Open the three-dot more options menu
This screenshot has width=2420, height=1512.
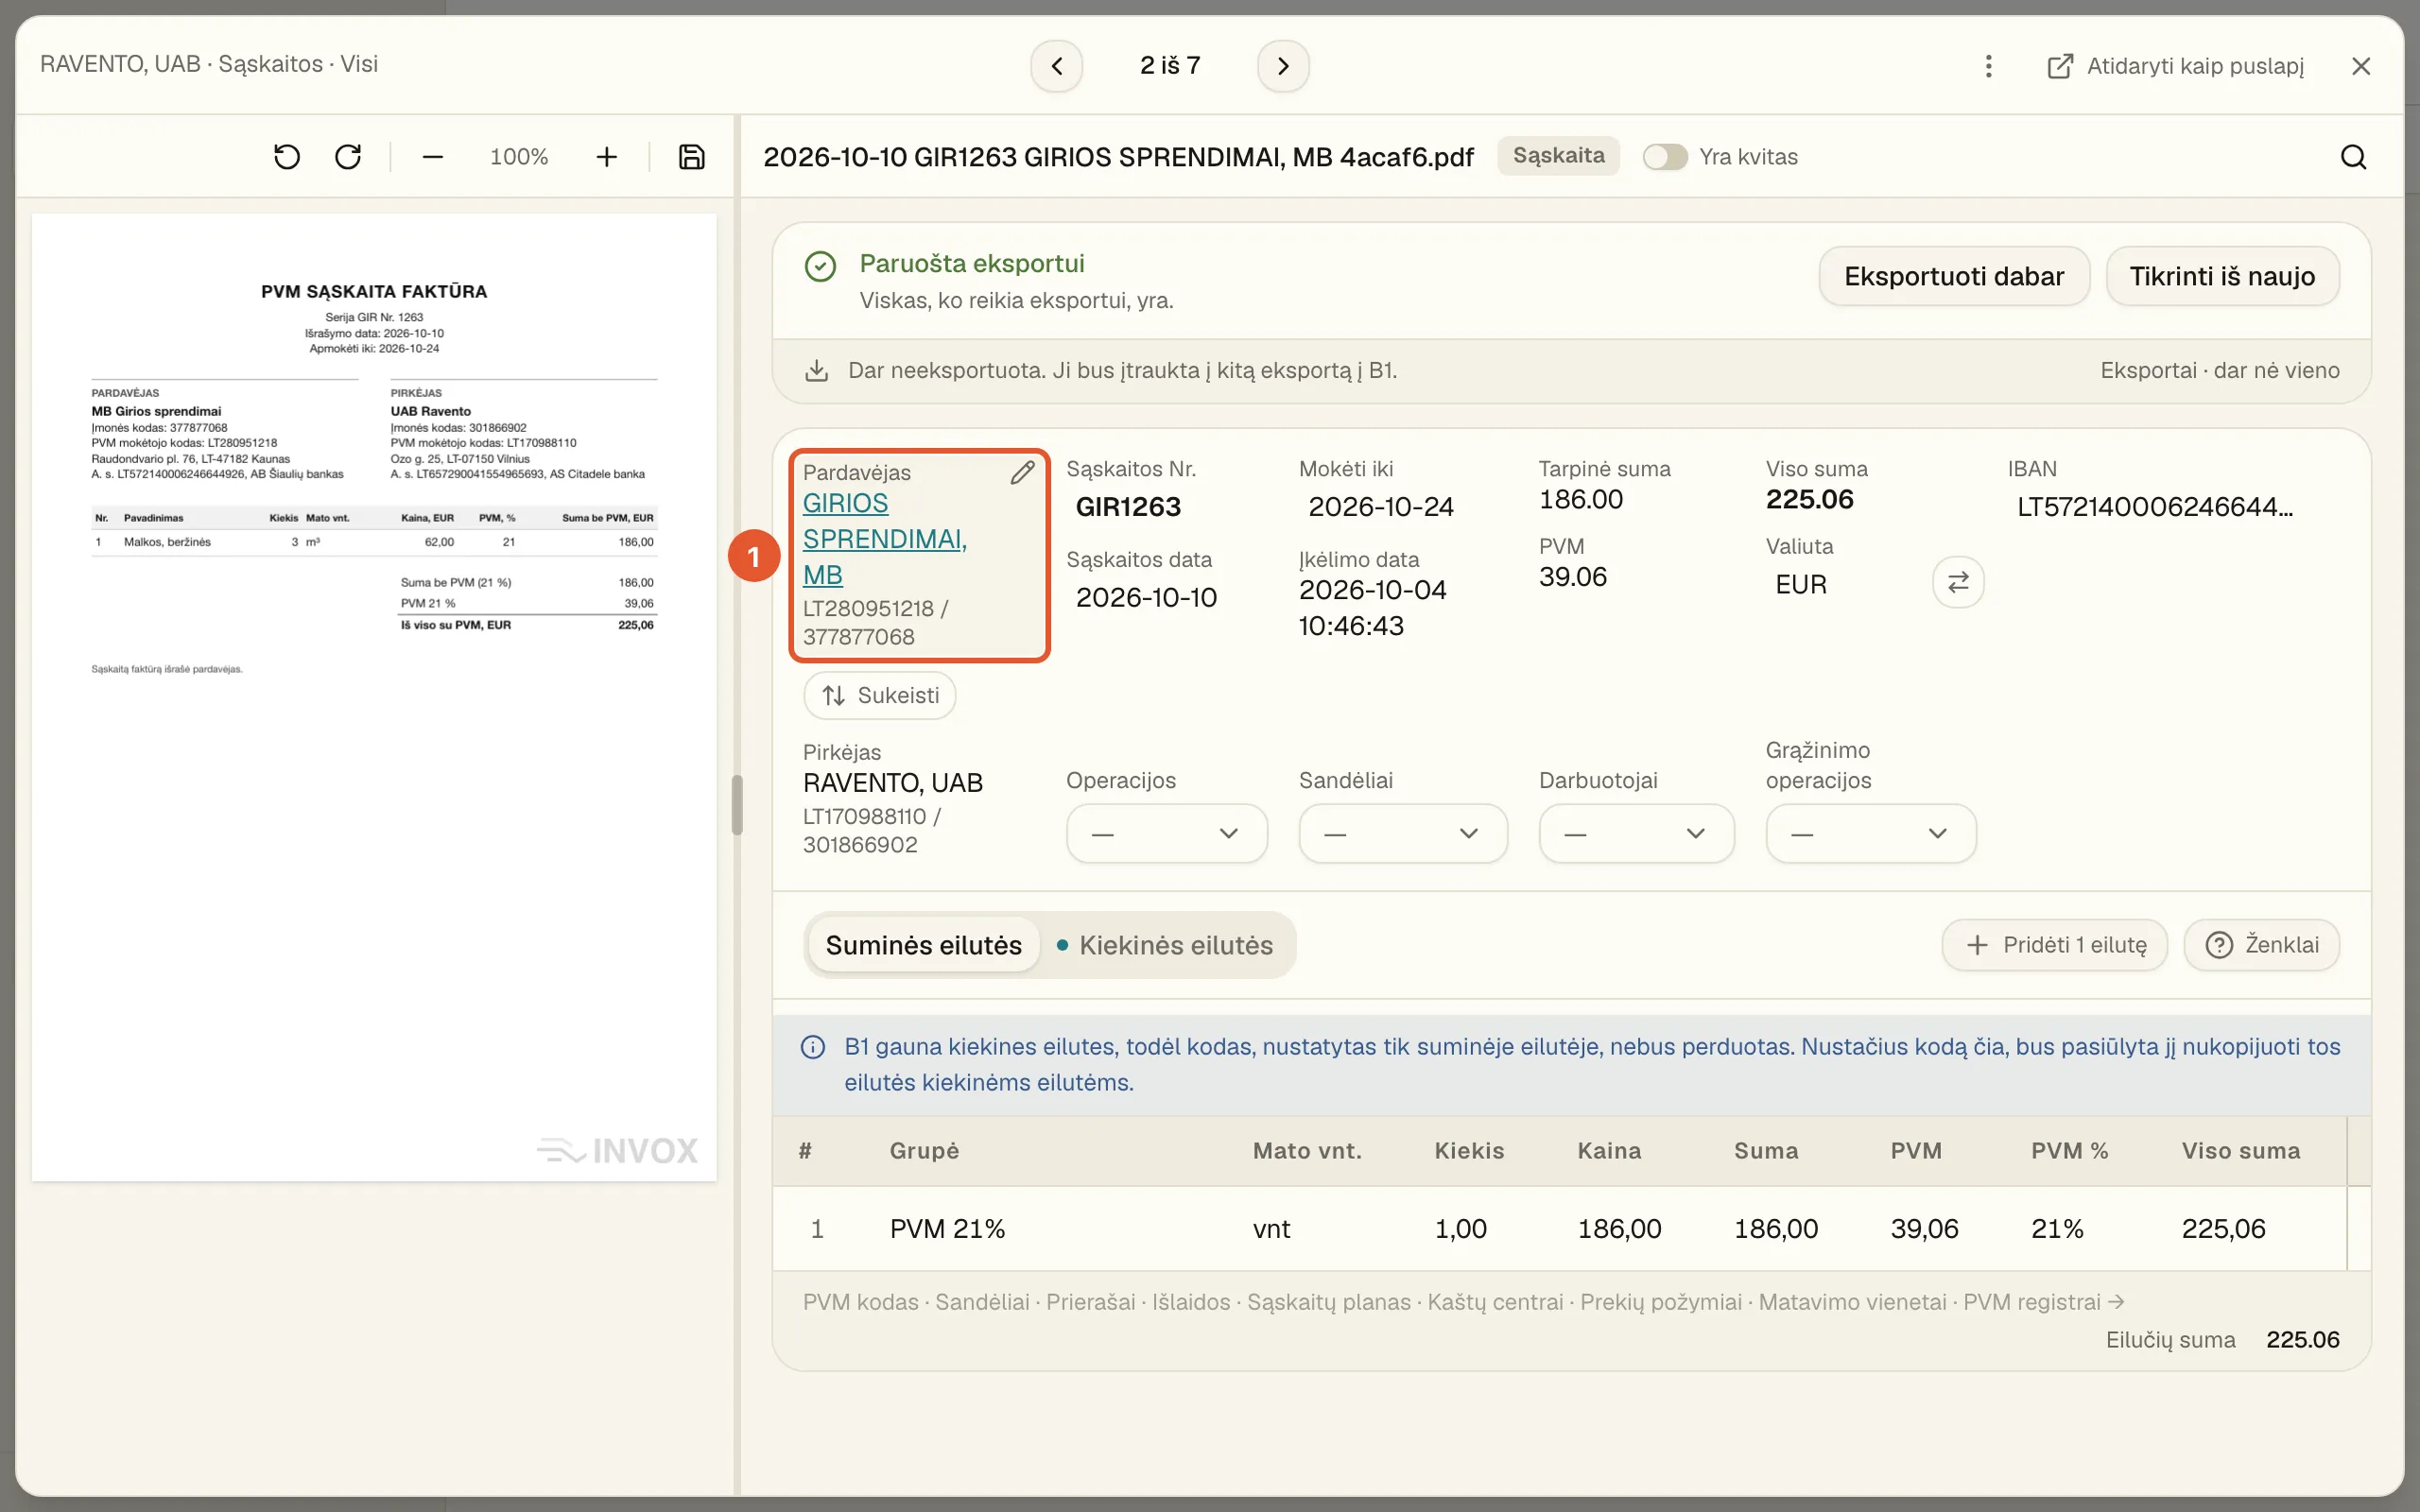pyautogui.click(x=1988, y=66)
